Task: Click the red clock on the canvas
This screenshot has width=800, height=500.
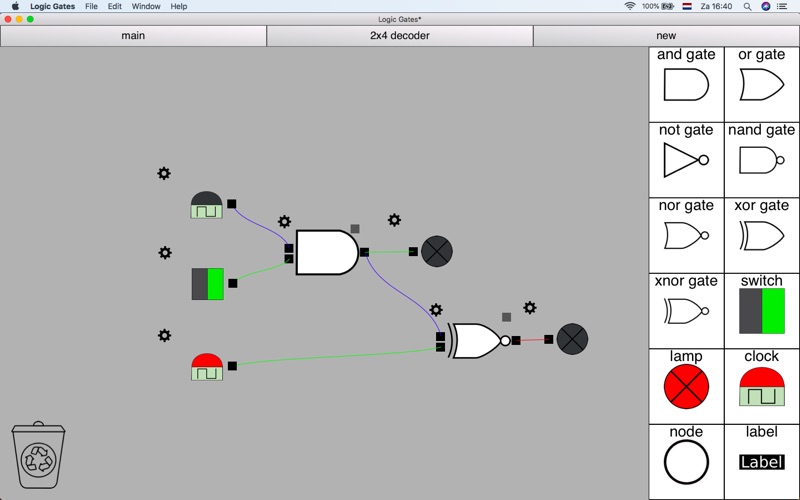Action: tap(207, 367)
